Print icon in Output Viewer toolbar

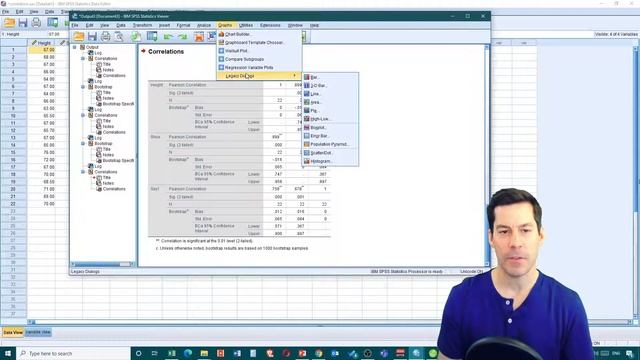coord(105,37)
